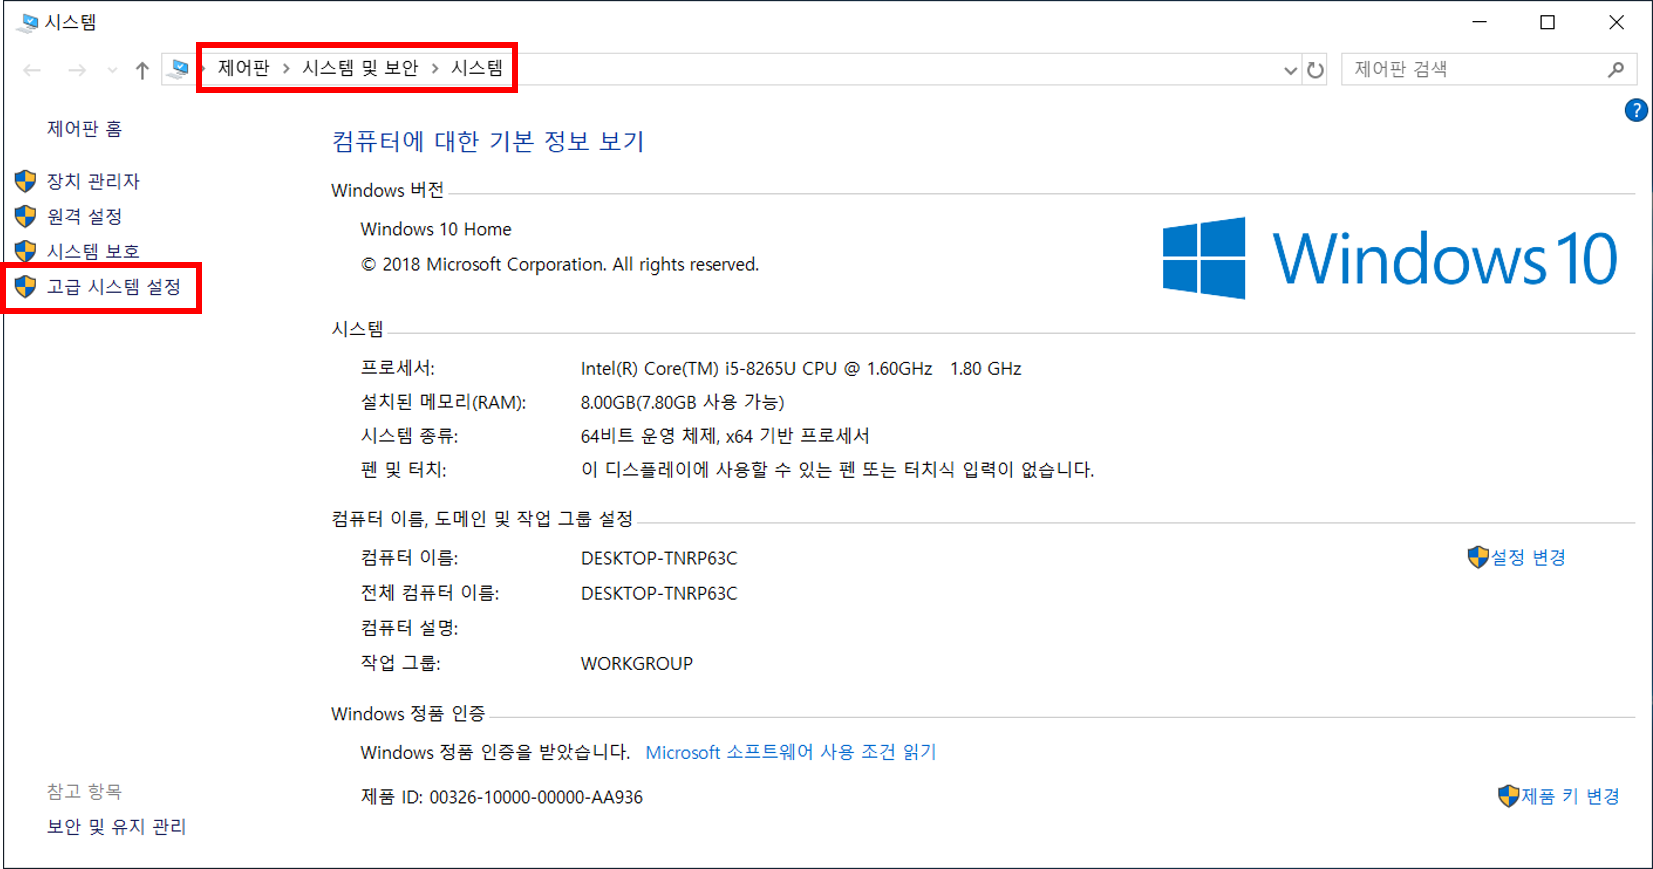Refresh the address bar location
The image size is (1653, 869).
tap(1315, 70)
